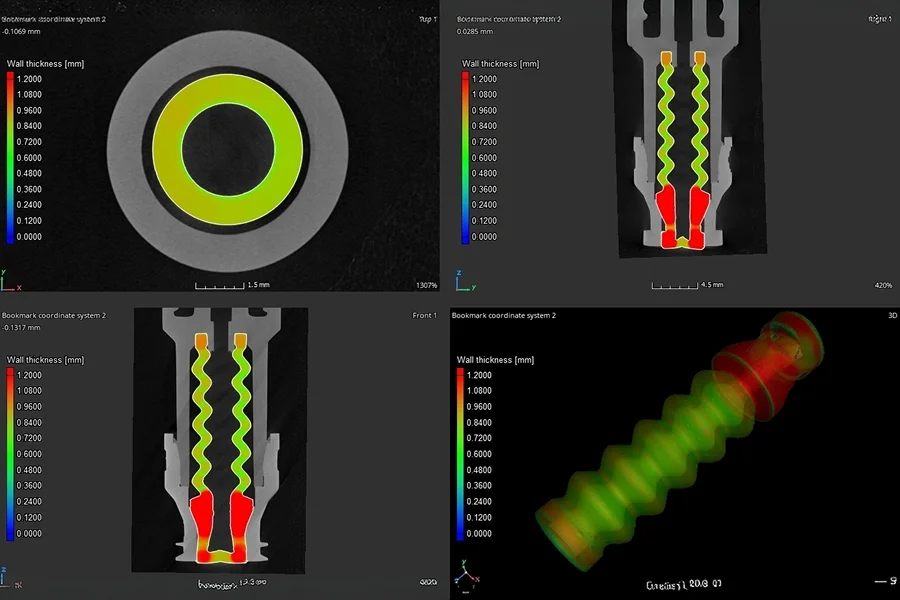Click the 0.9600 legend value in the 3D pane

pos(479,407)
